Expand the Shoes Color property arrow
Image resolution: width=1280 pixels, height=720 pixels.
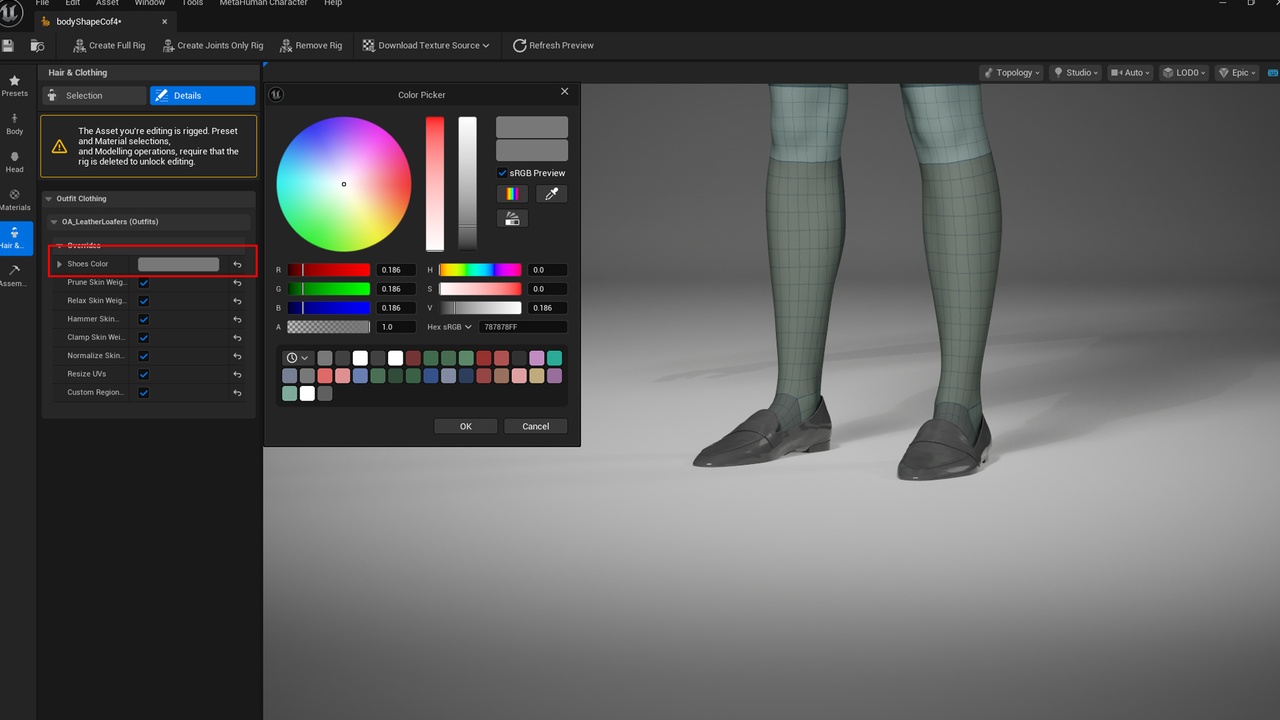tap(59, 264)
